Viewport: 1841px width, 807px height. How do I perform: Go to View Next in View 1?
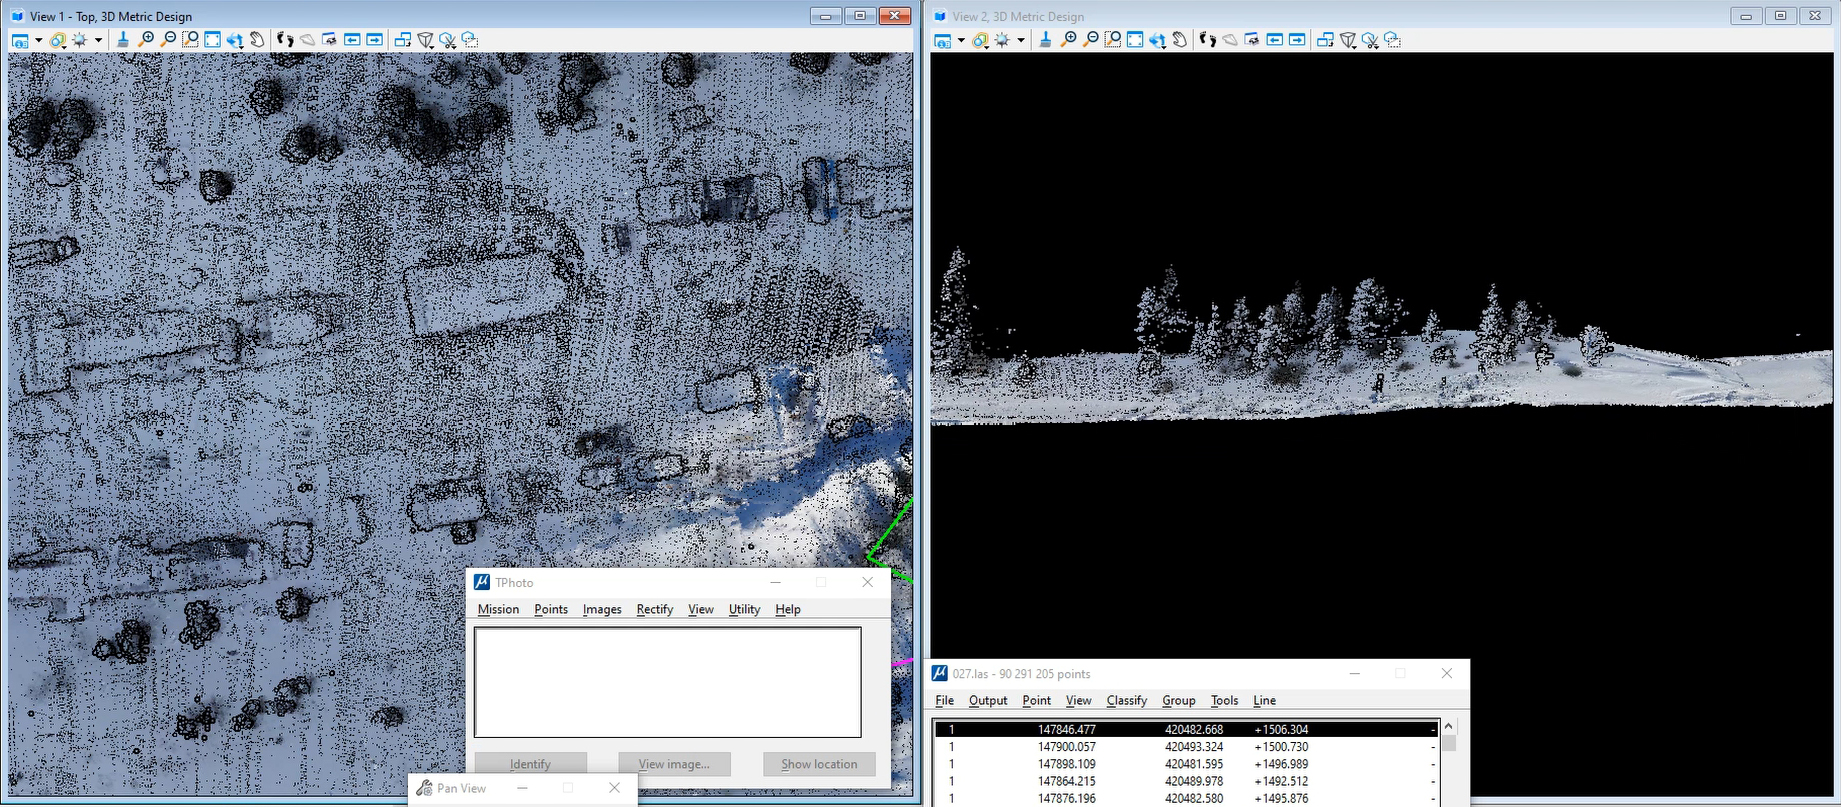coord(374,40)
